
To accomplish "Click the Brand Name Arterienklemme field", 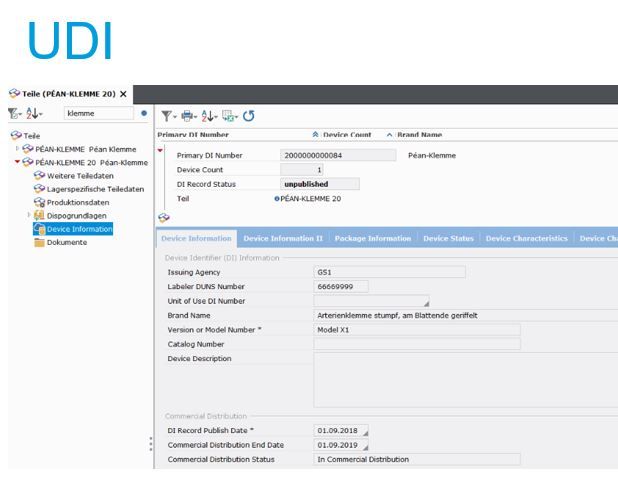I will point(466,315).
